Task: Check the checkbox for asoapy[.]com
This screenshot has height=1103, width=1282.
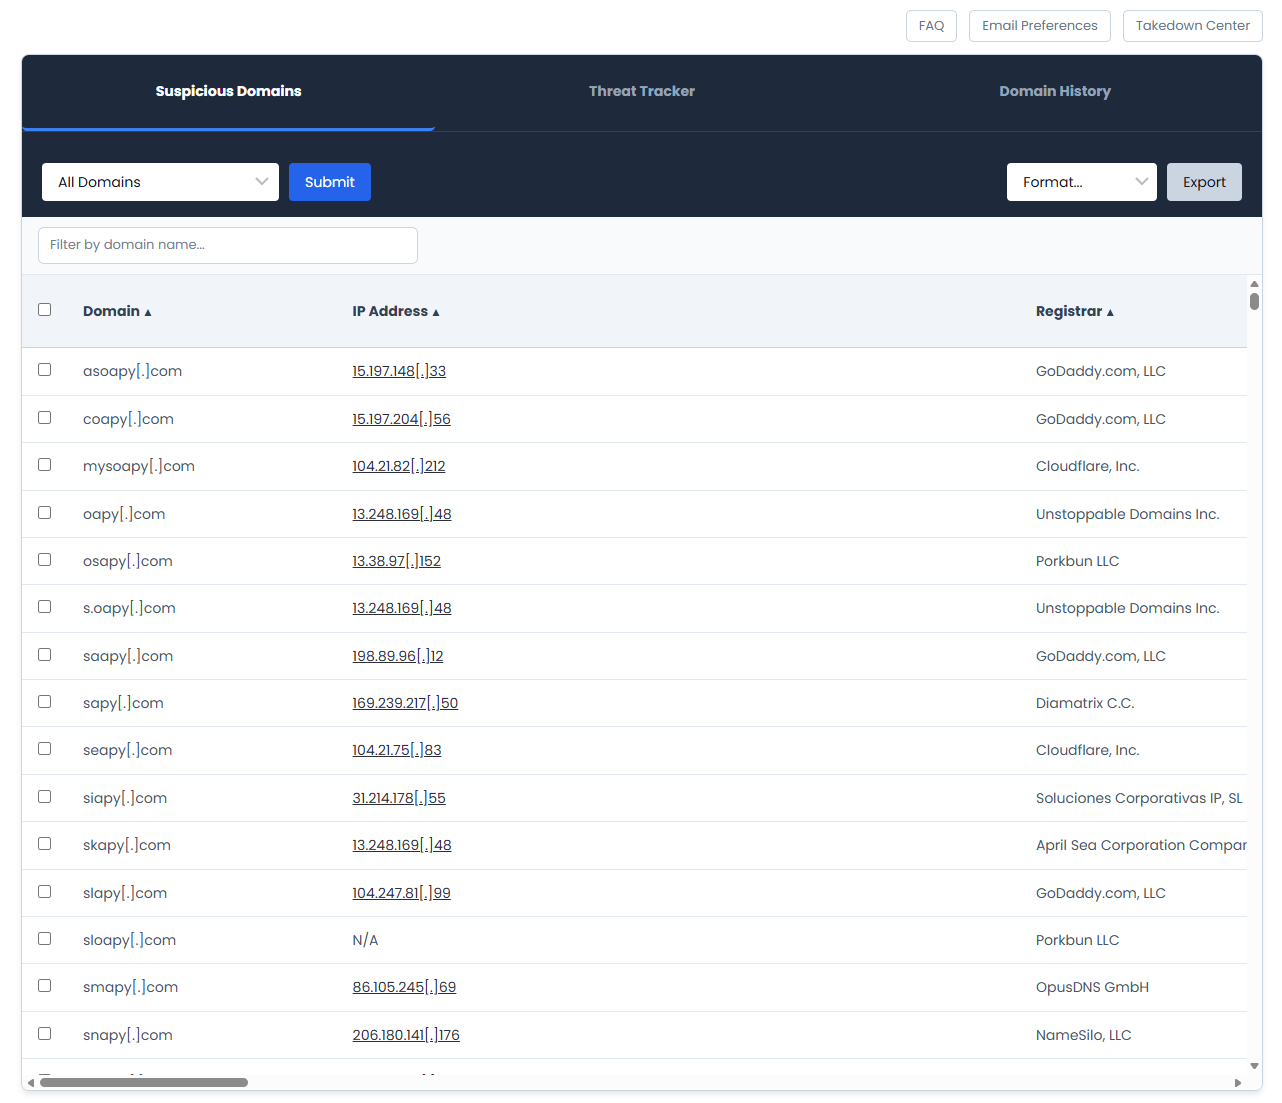Action: pos(44,369)
